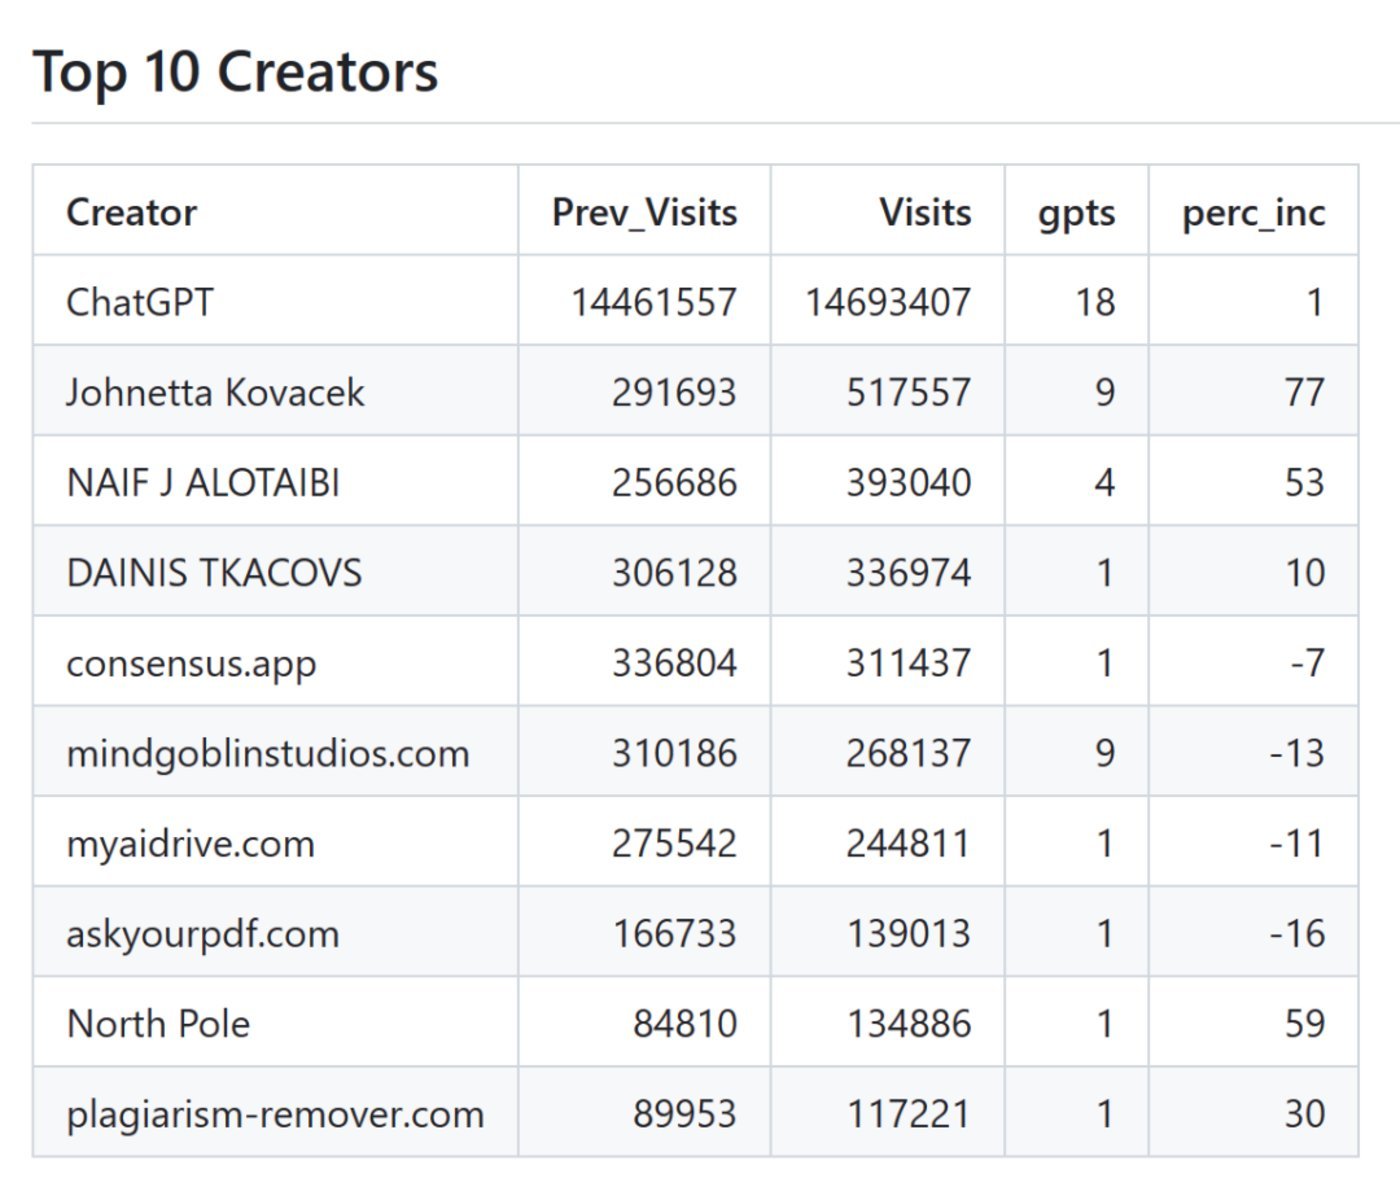Open the consensus.app creator entry

(191, 663)
